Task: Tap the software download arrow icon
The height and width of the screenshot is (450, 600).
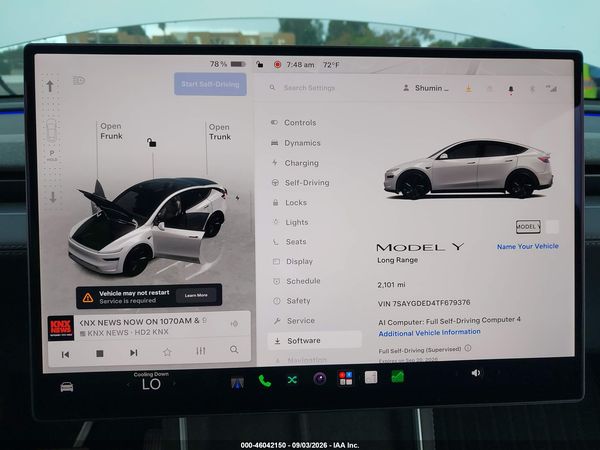Action: [x=469, y=89]
